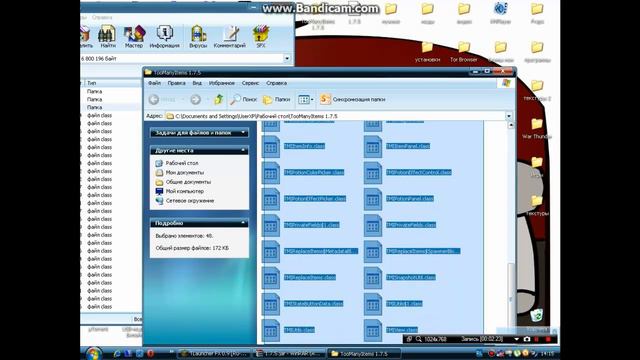
Task: Go up one folder level in Explorer
Action: click(x=219, y=99)
